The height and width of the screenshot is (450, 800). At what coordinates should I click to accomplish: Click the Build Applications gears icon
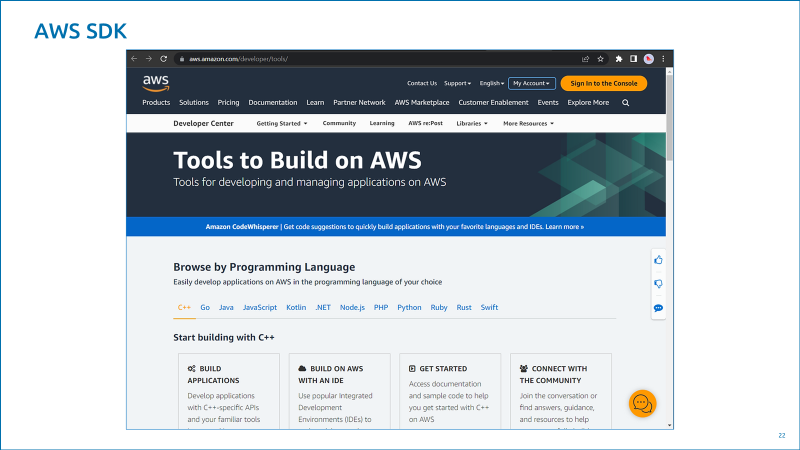(x=191, y=368)
